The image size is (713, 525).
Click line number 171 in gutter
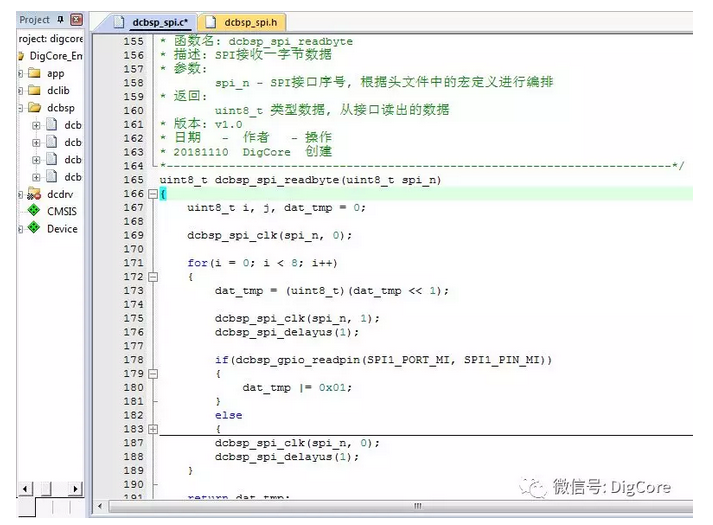point(133,263)
